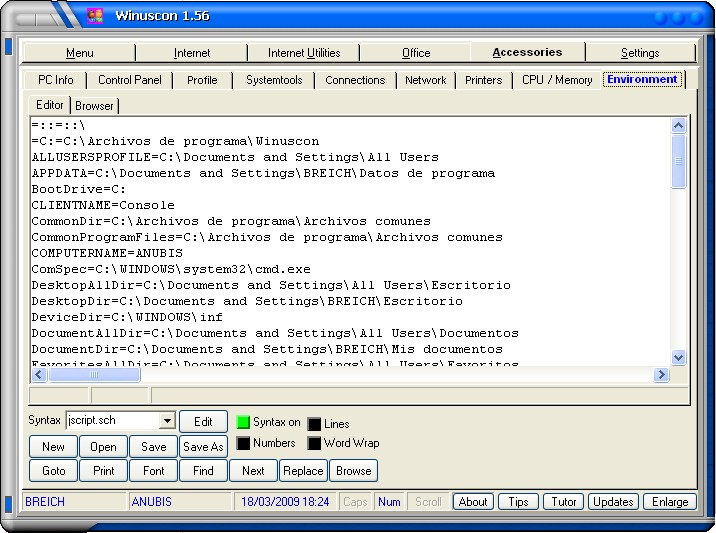Create a New document

coord(53,447)
